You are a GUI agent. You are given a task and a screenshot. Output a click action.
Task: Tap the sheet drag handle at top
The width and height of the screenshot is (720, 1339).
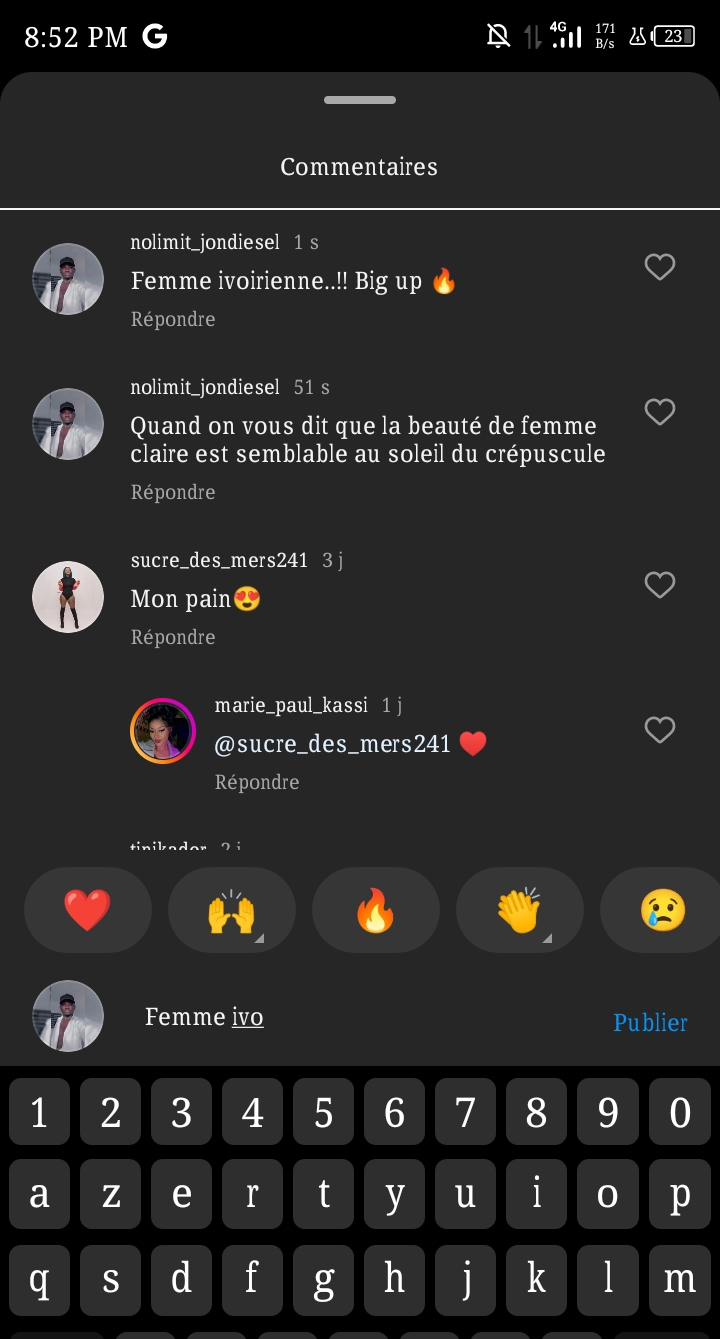pos(360,100)
